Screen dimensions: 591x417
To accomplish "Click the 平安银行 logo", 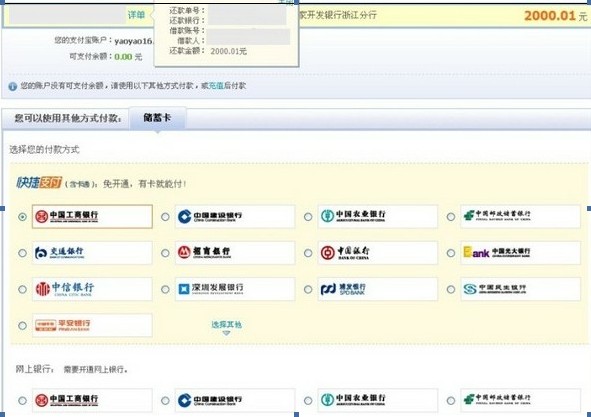I will coord(63,325).
